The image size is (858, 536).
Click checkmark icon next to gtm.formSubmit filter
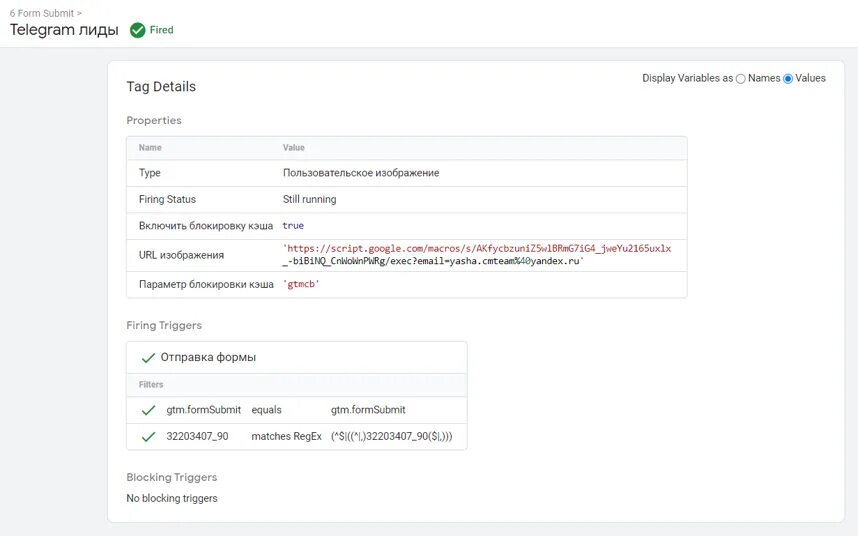coord(148,410)
